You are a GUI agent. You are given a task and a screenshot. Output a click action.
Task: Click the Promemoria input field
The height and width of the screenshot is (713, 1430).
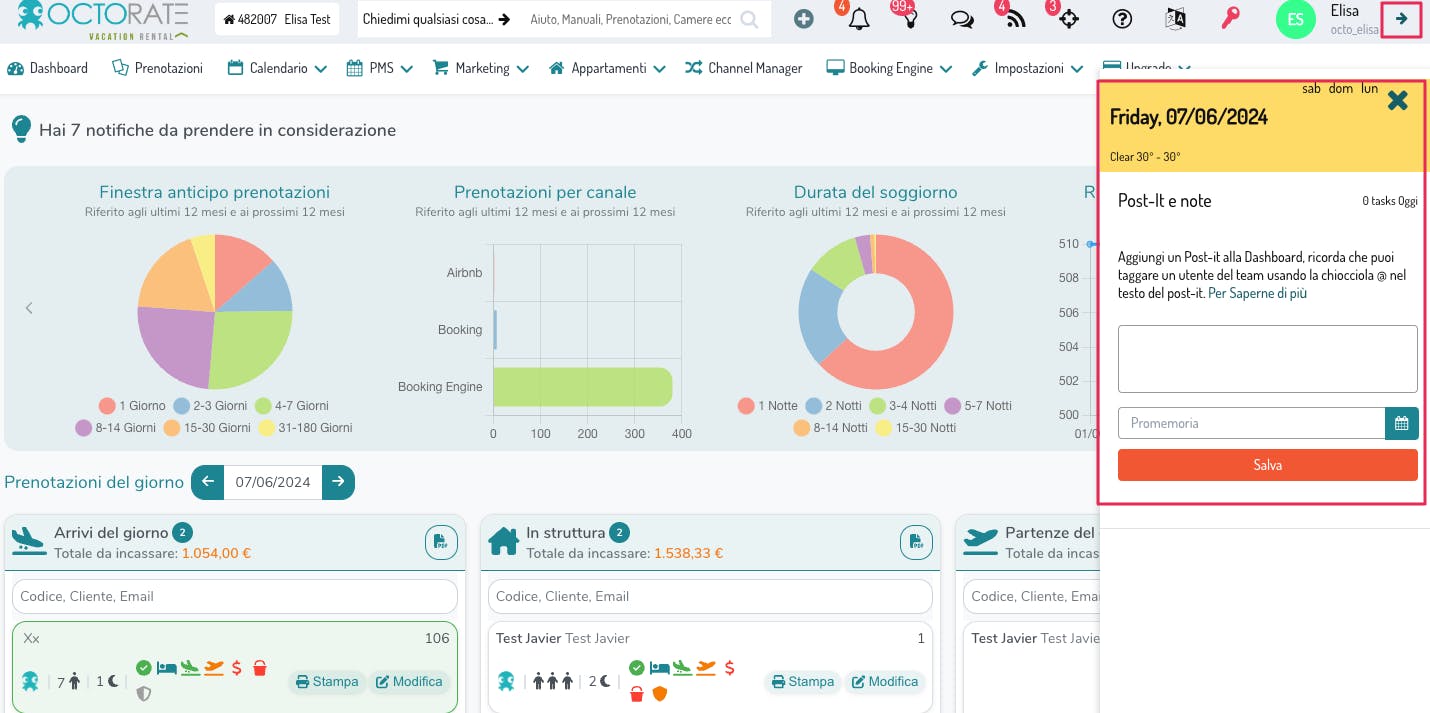[1251, 423]
